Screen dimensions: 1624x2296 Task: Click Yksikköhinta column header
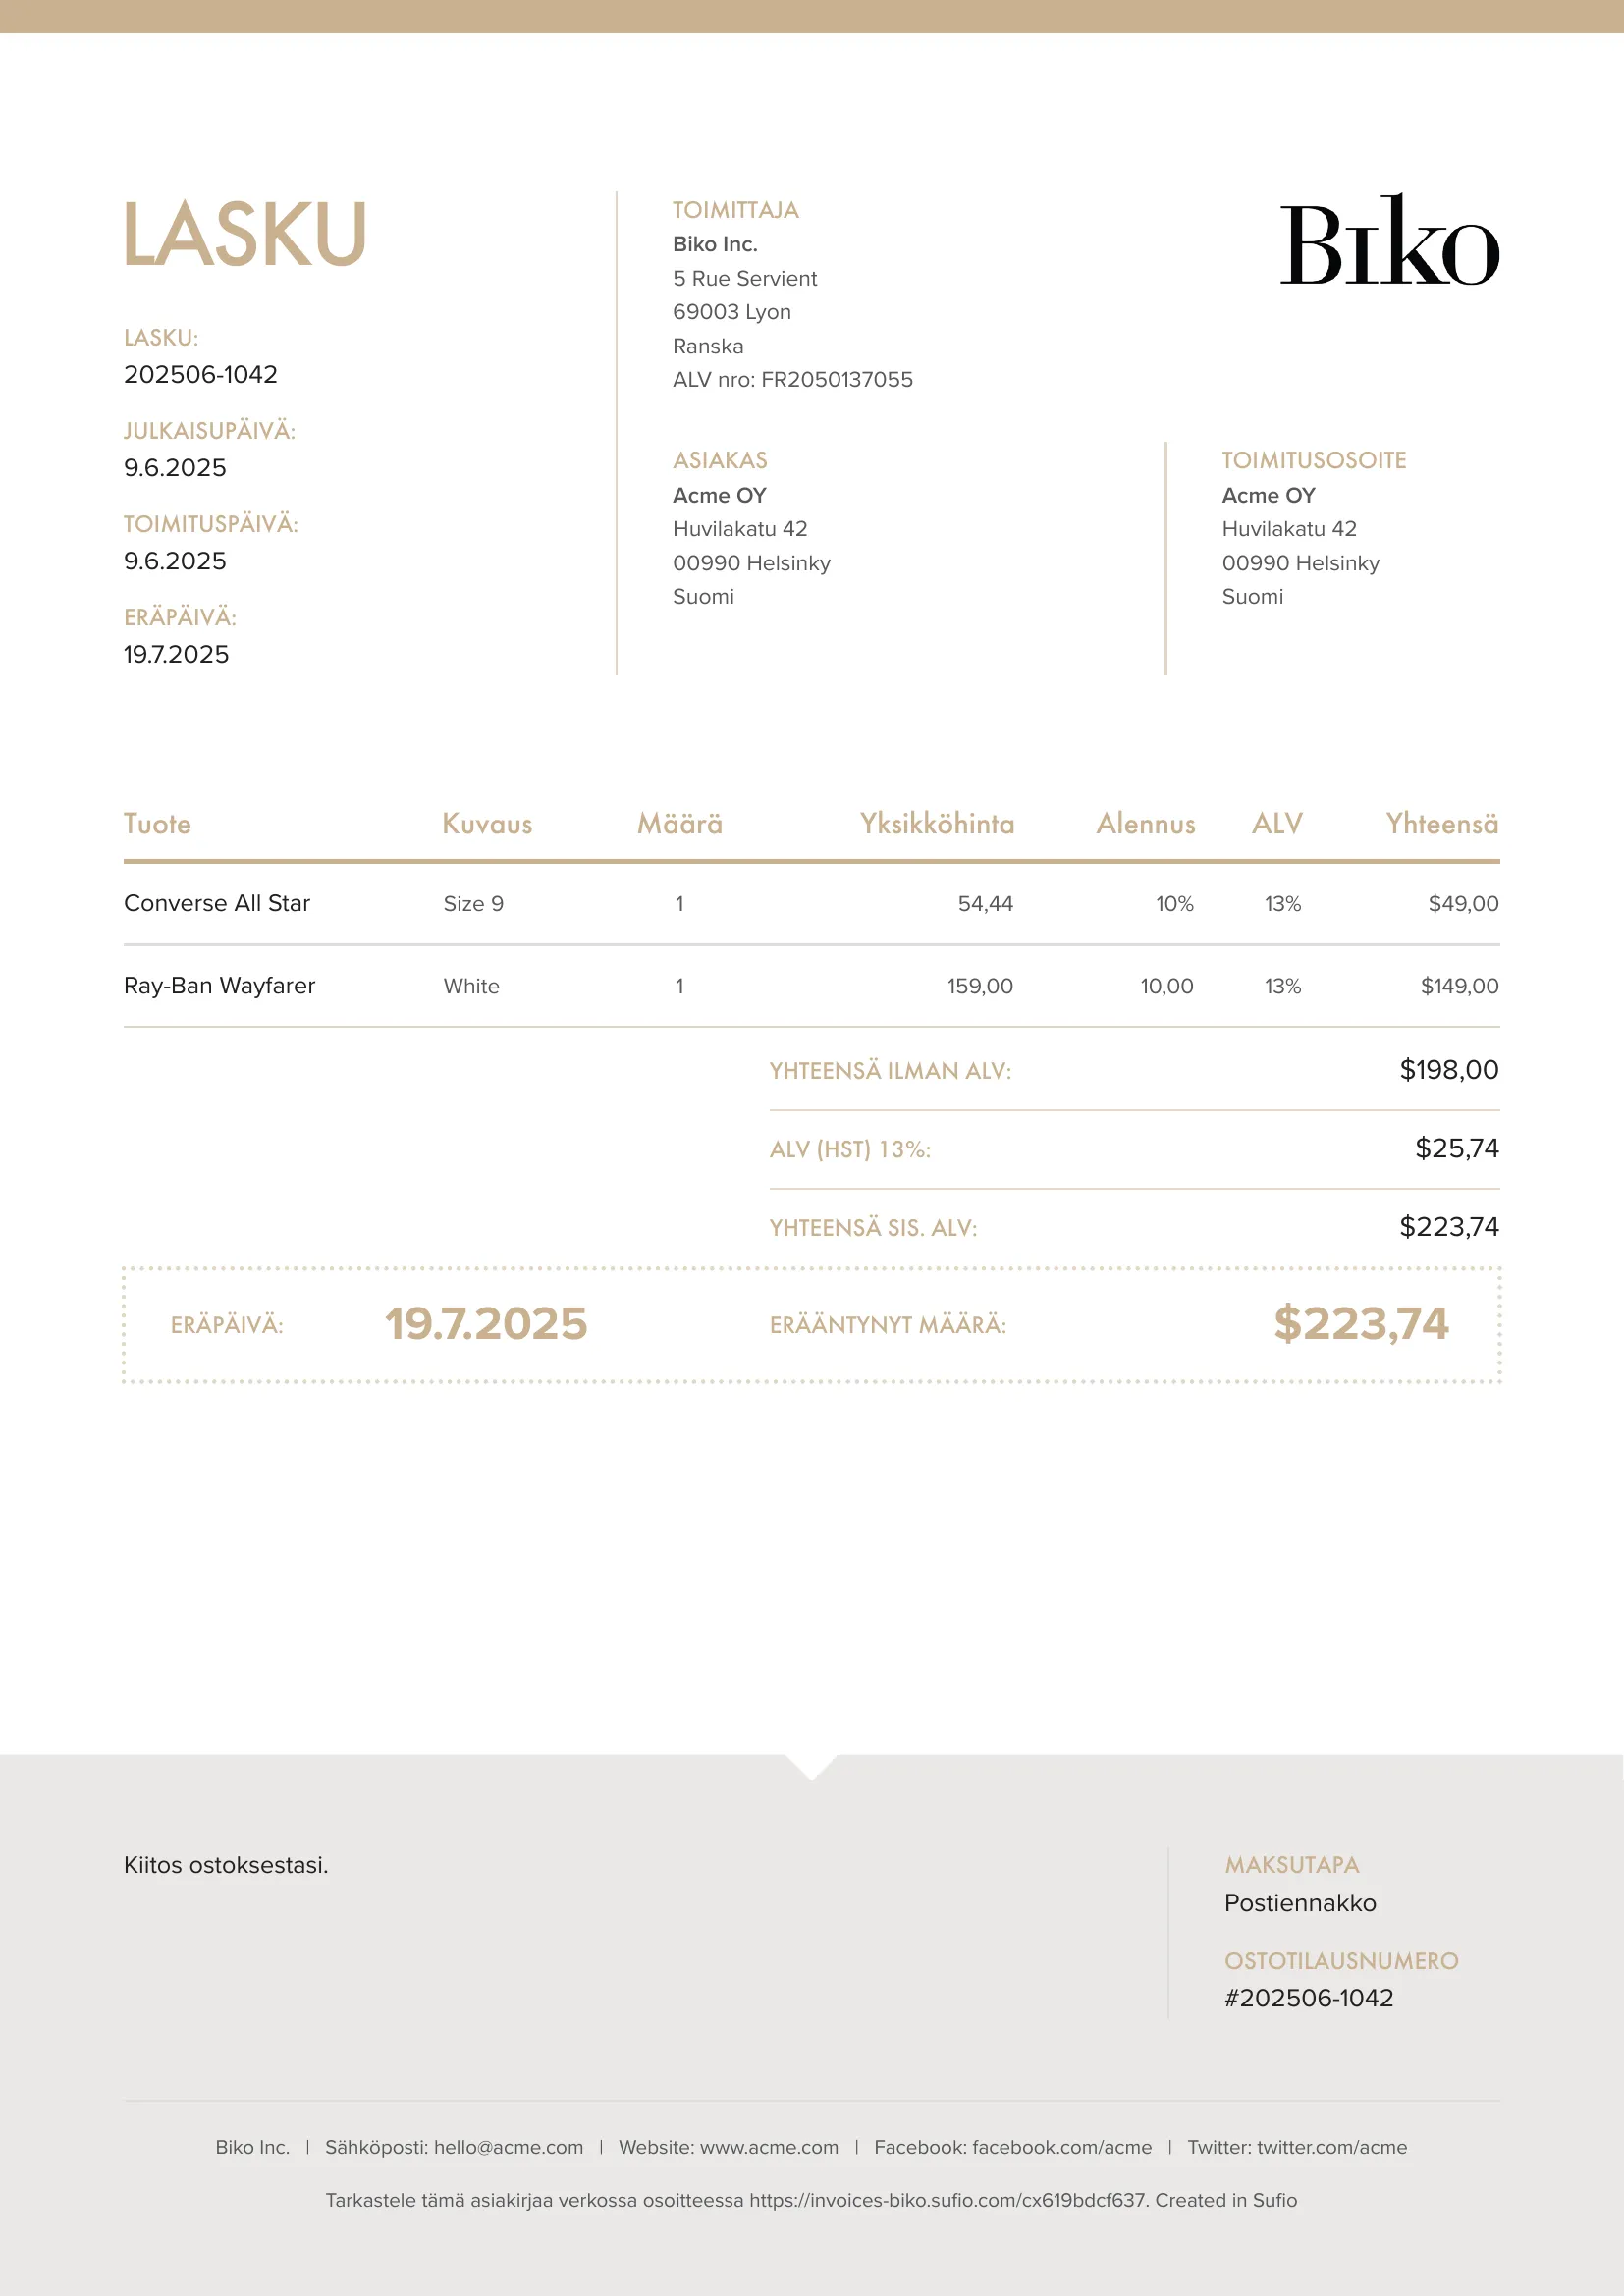937,823
